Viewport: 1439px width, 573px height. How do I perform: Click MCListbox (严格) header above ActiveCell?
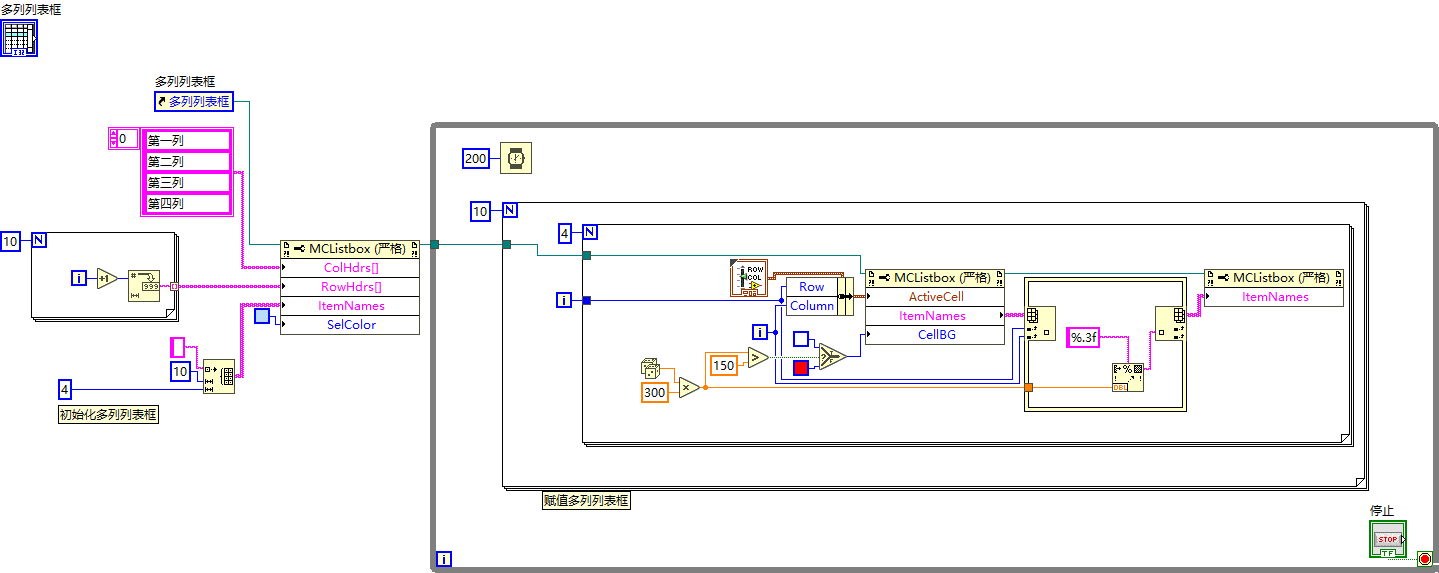(x=935, y=278)
